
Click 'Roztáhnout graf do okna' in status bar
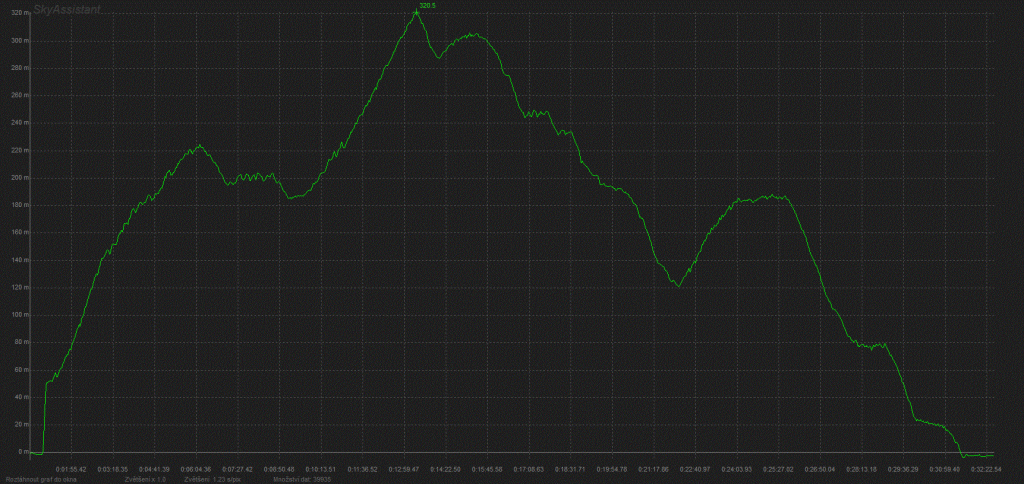click(41, 479)
